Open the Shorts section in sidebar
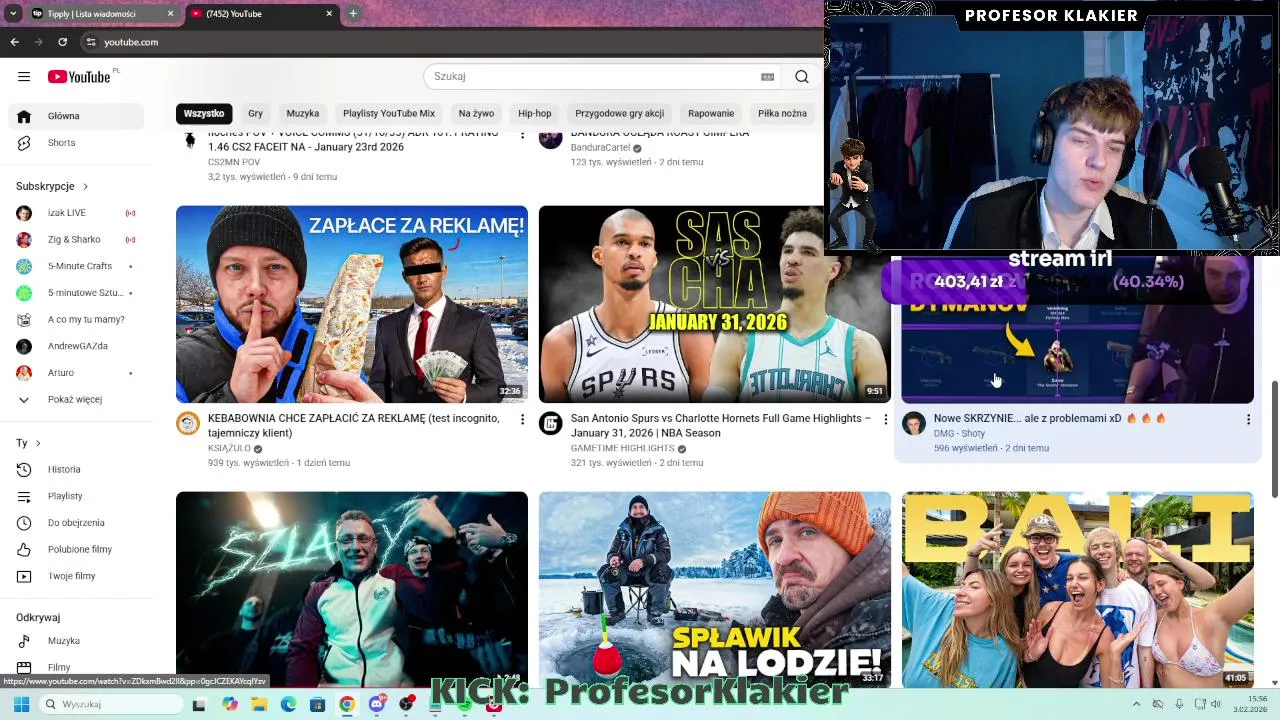Image resolution: width=1280 pixels, height=720 pixels. (x=76, y=143)
